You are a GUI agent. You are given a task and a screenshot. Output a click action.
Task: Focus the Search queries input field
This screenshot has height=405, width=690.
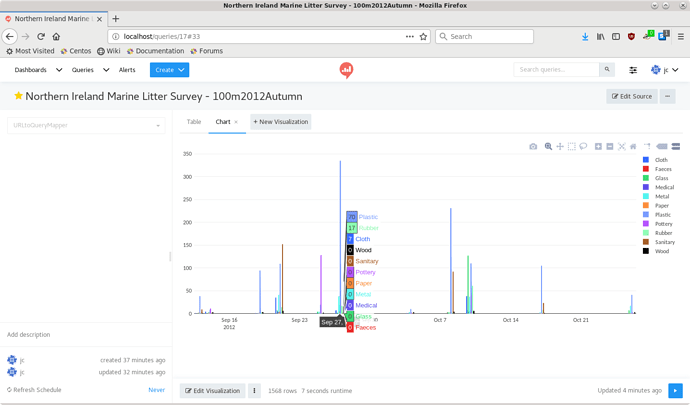pos(557,70)
